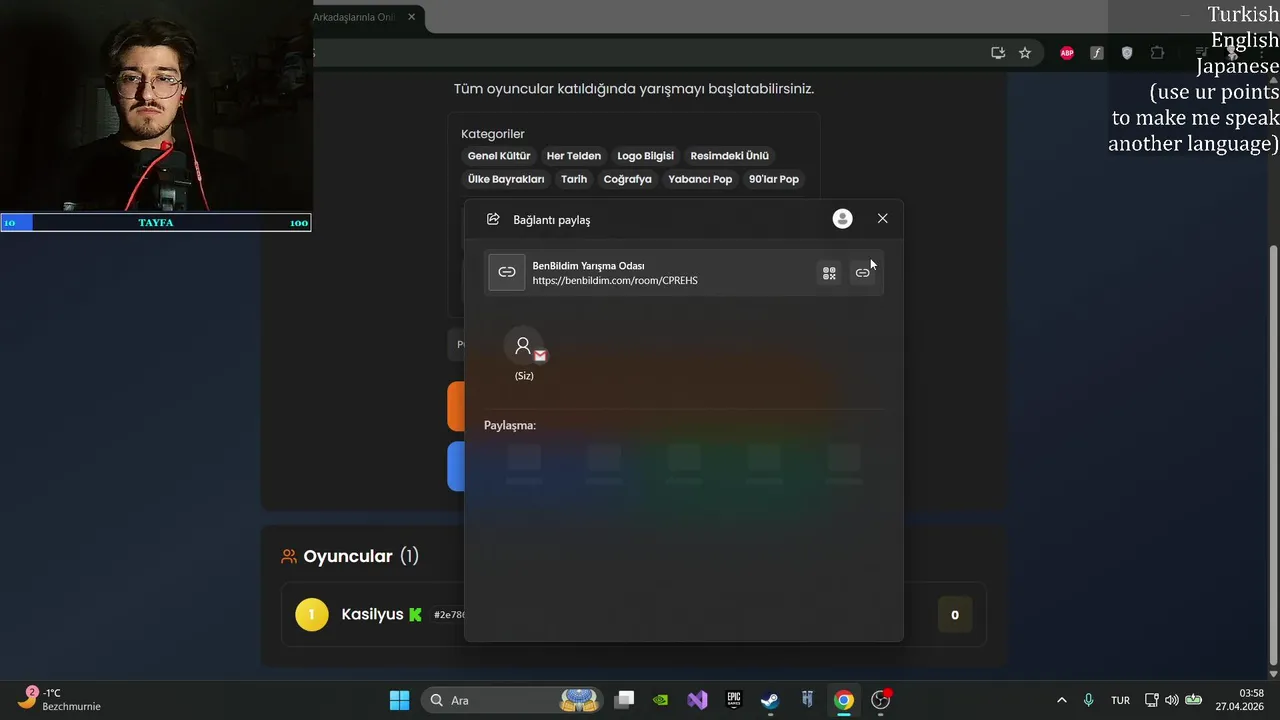Select the Genel Kültür category chip
Screen dimensions: 1280x720
(499, 156)
